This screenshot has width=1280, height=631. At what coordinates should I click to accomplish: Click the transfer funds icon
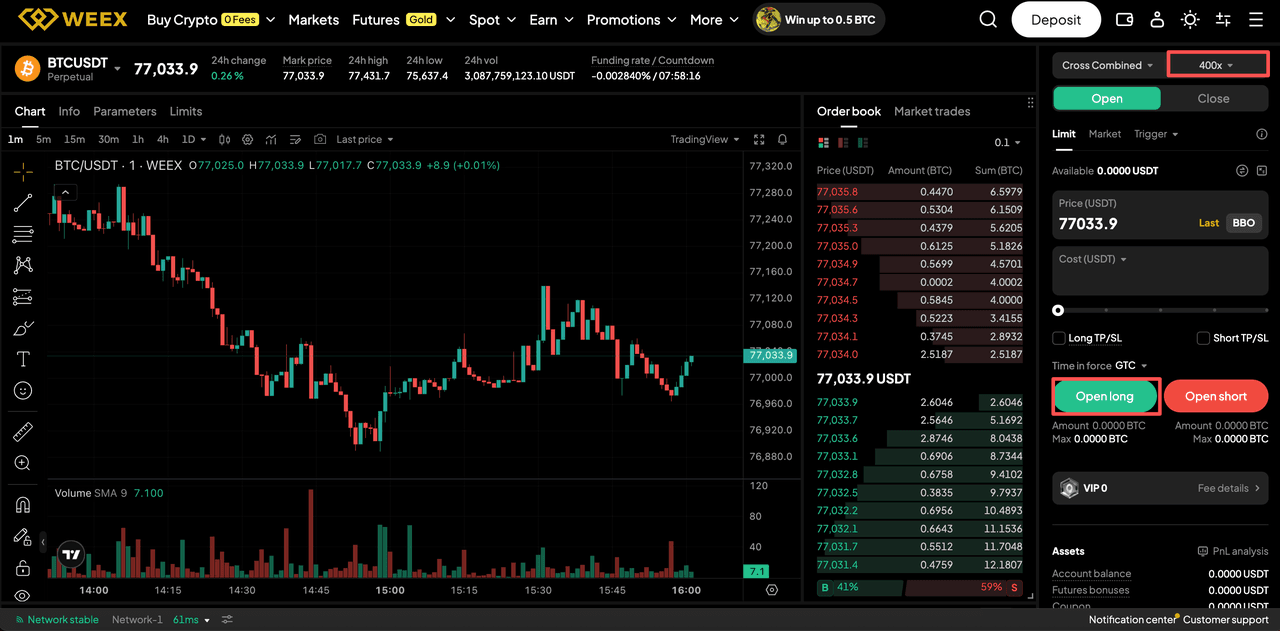point(1242,171)
